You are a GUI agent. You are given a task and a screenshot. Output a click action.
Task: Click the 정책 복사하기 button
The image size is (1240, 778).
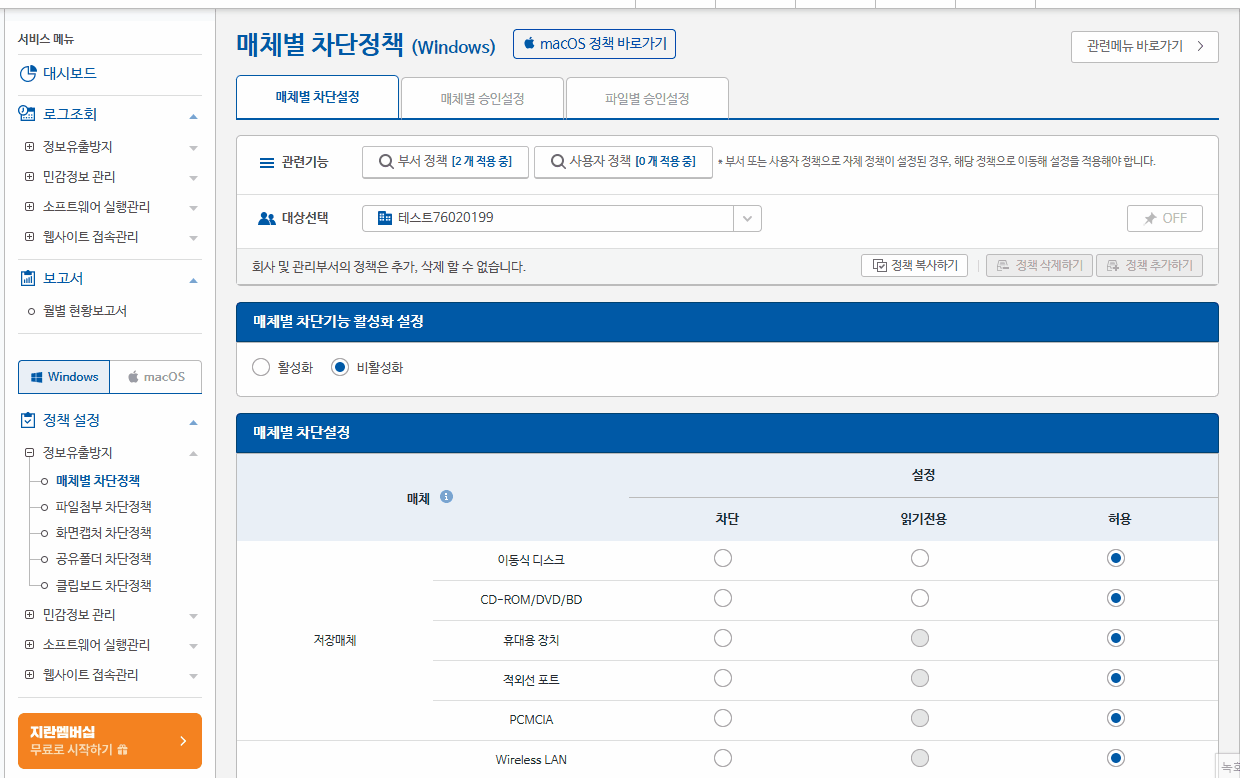[x=913, y=265]
